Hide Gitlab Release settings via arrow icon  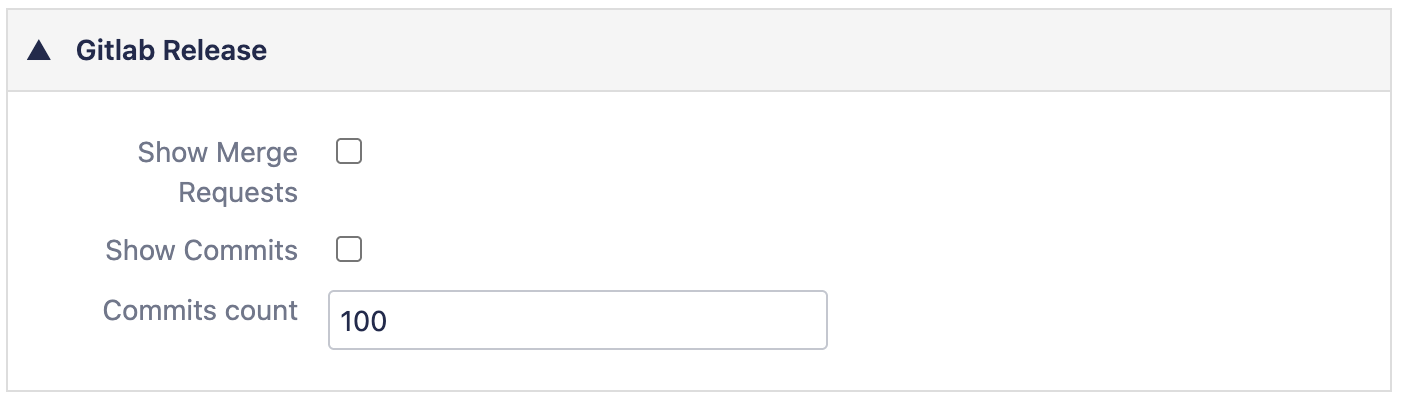pos(39,51)
